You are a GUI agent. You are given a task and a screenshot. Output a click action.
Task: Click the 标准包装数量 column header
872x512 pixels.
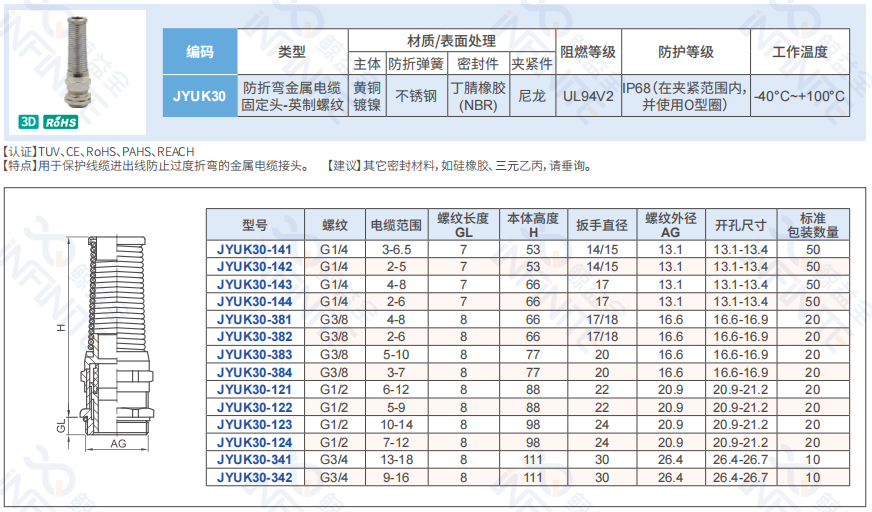(813, 225)
